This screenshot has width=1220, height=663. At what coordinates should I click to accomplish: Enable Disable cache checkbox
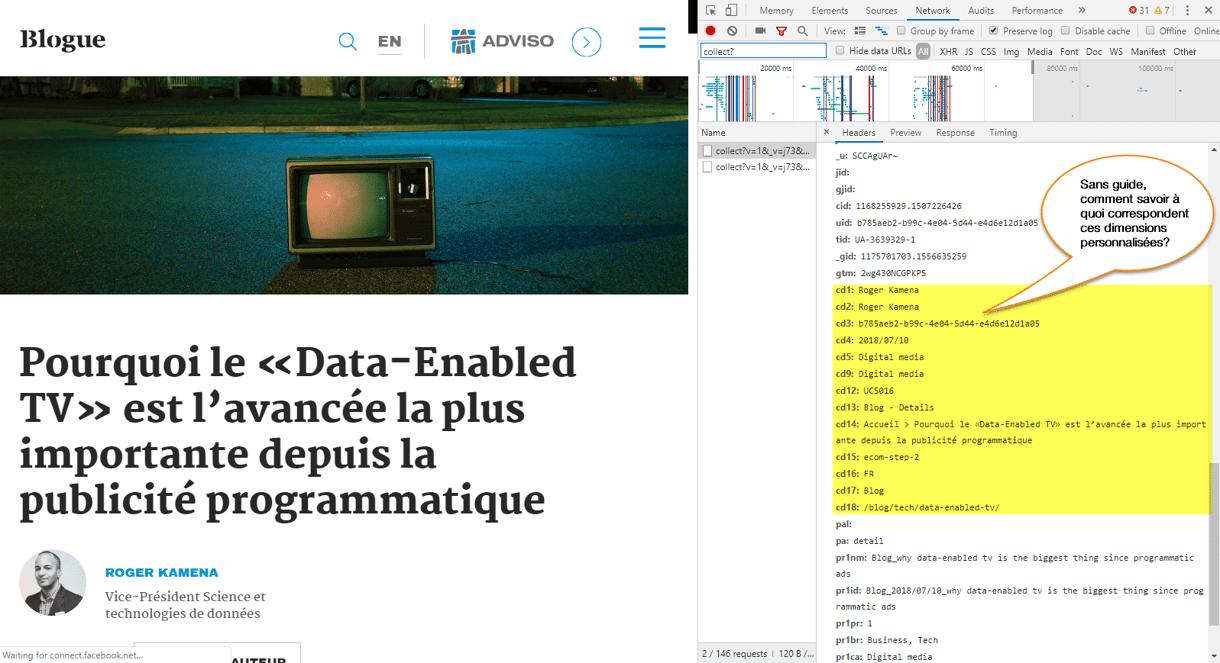click(x=1065, y=31)
